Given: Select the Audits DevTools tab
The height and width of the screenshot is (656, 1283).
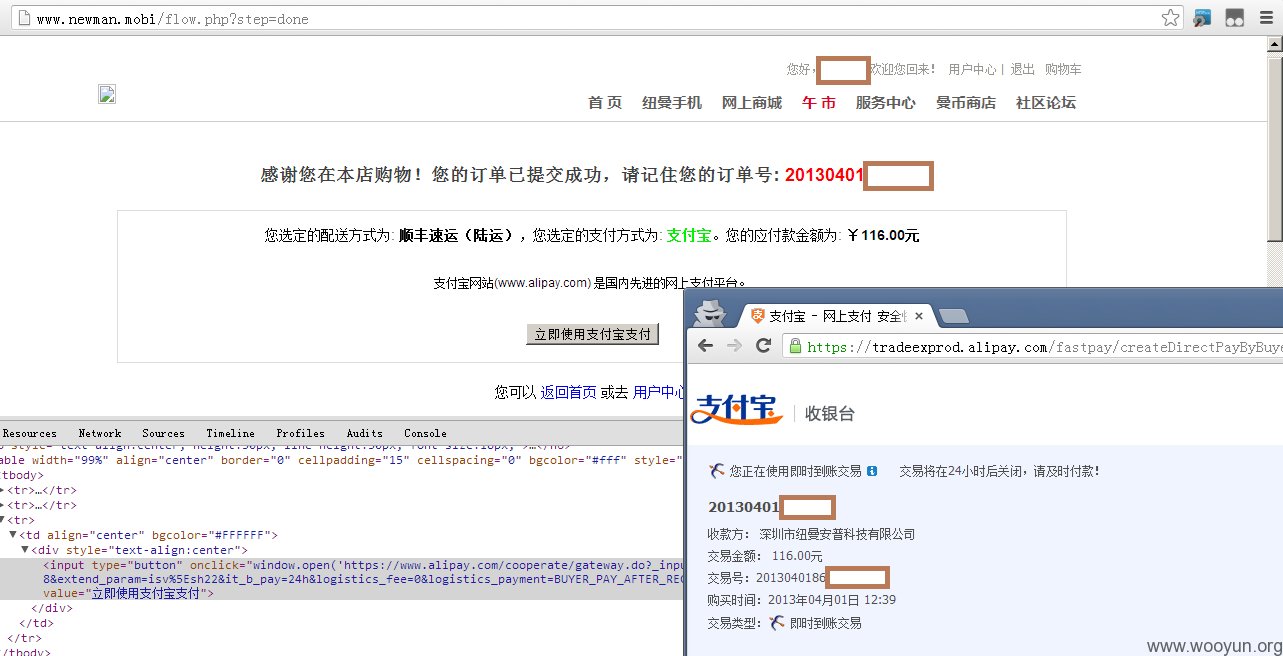Looking at the screenshot, I should (x=364, y=433).
